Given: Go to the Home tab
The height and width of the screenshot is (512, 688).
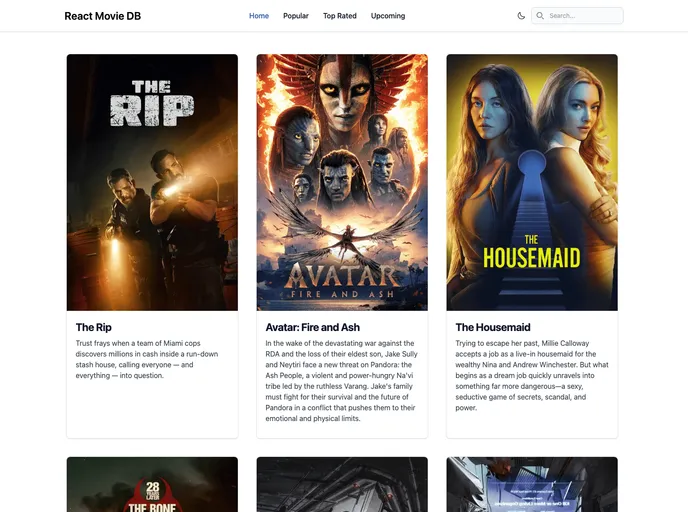Looking at the screenshot, I should (259, 16).
